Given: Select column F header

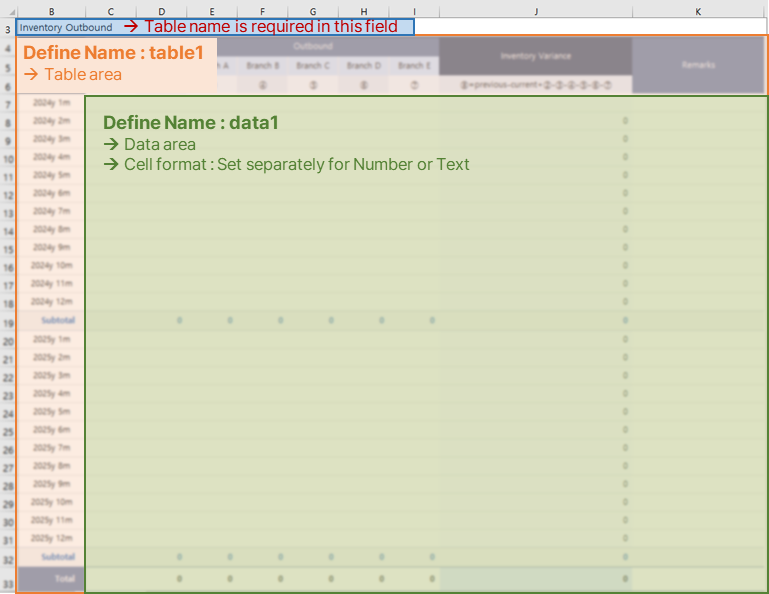Looking at the screenshot, I should point(262,11).
